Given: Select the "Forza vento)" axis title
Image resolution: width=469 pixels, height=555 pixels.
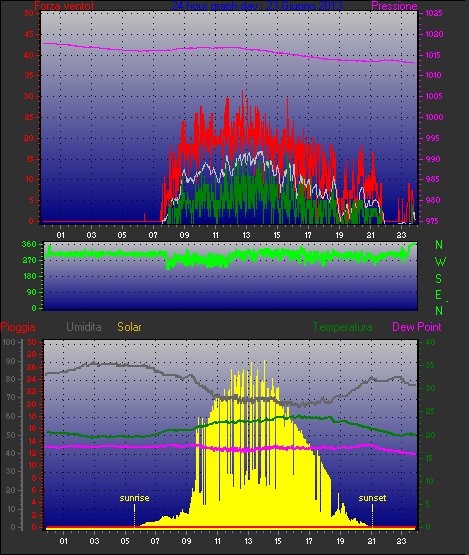Looking at the screenshot, I should 64,6.
